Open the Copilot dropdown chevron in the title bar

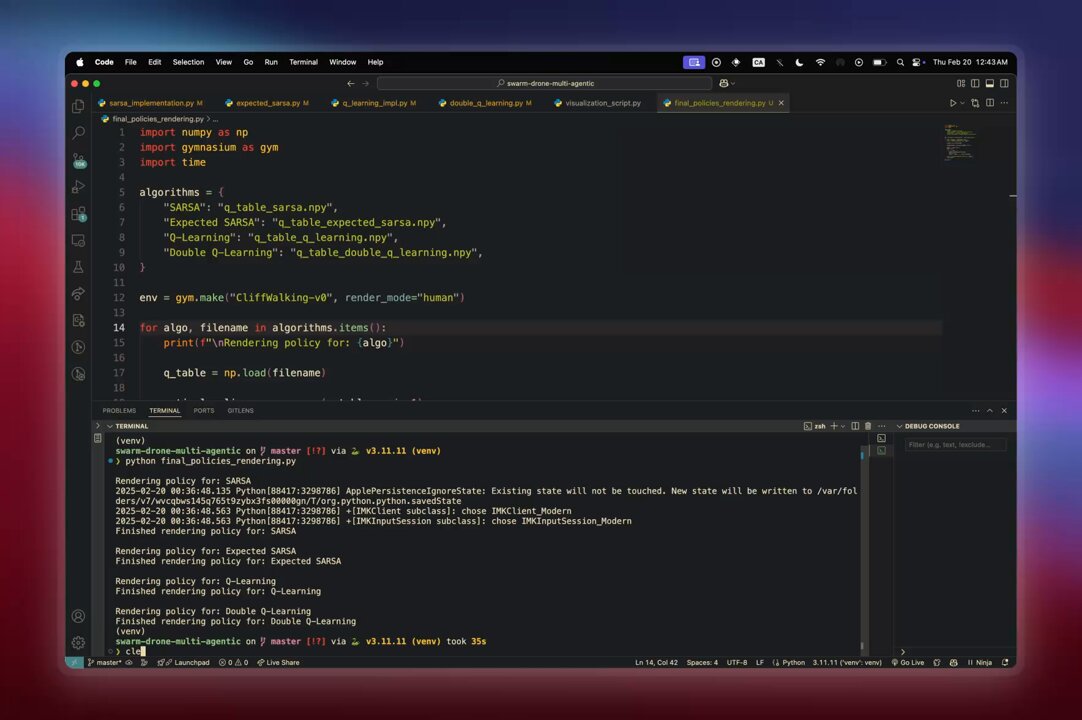(x=733, y=84)
